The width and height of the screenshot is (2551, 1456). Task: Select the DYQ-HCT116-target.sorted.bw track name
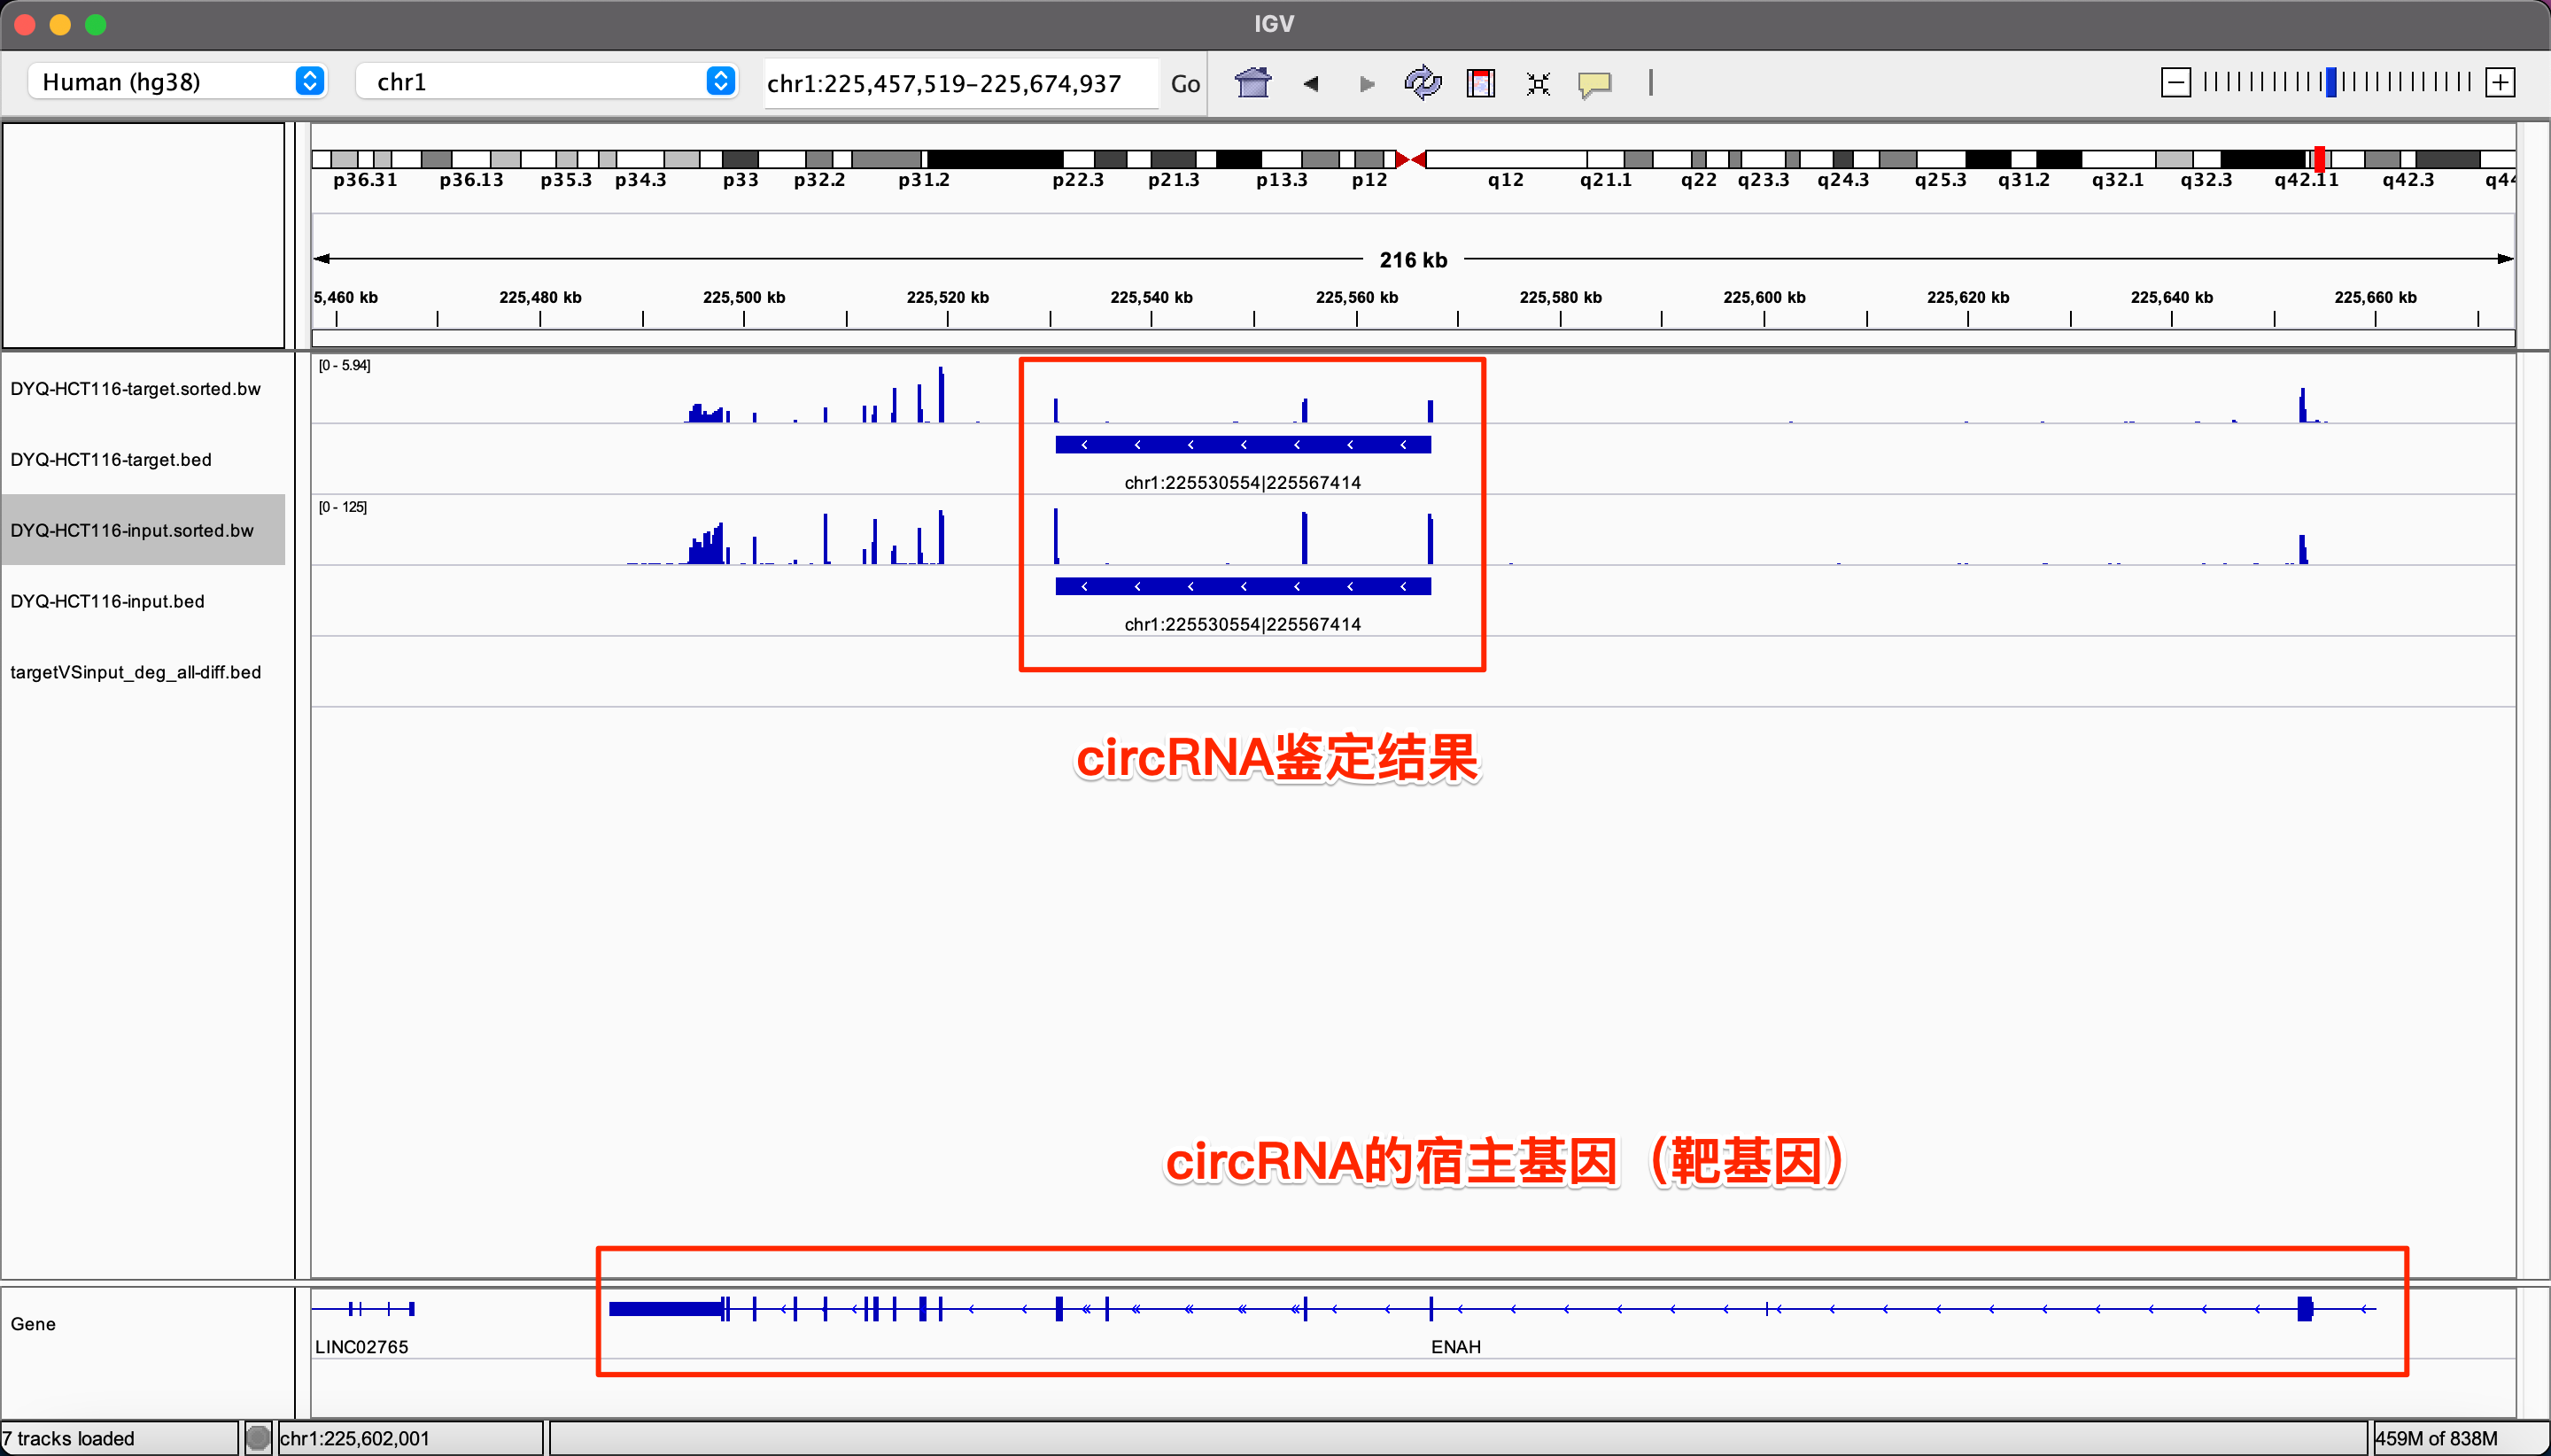135,388
